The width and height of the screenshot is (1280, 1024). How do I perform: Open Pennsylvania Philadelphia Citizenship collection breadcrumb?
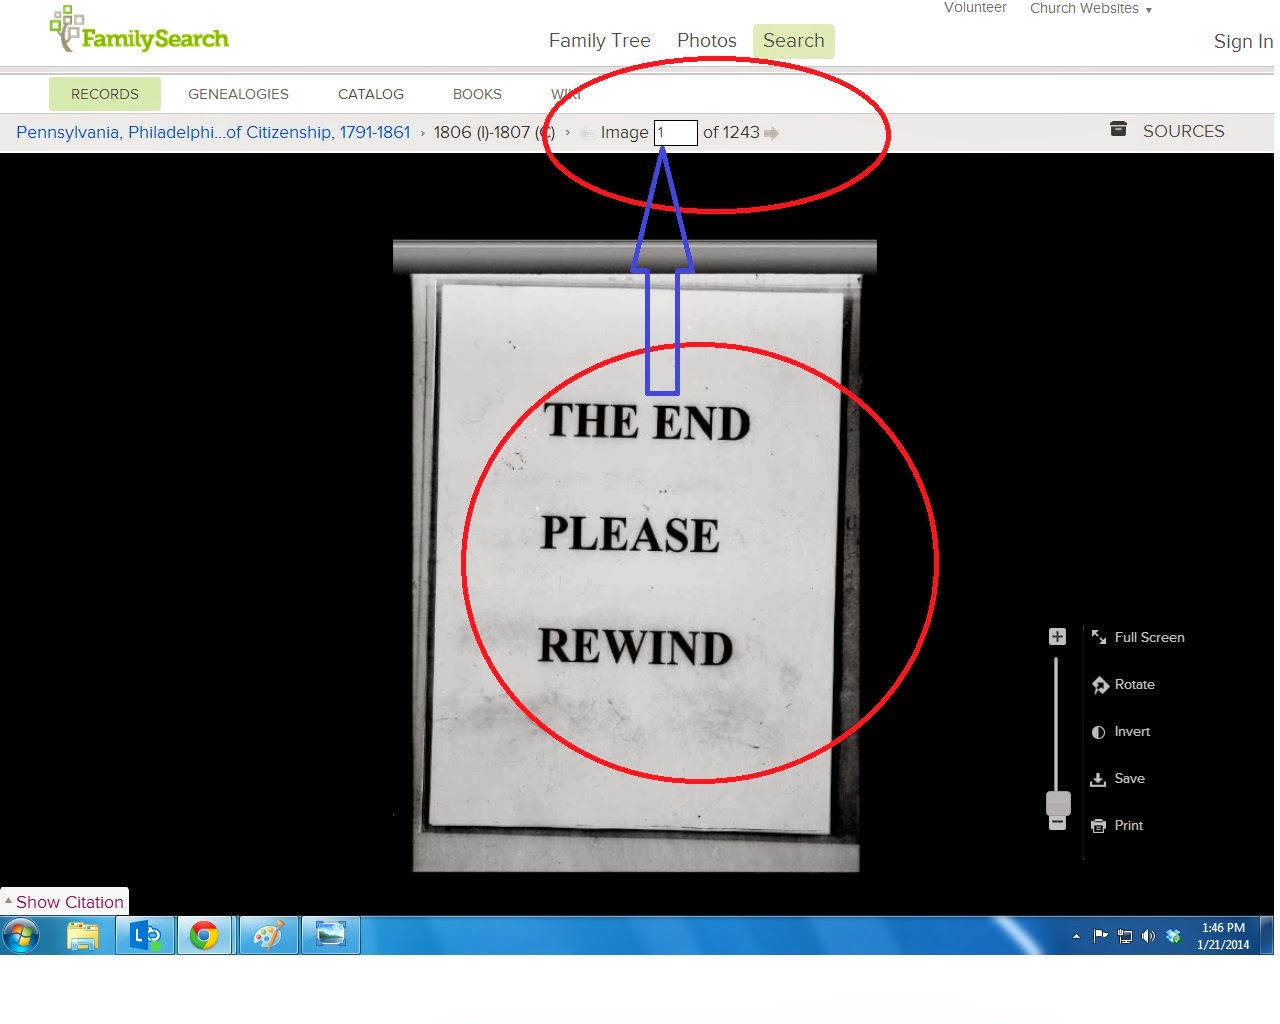coord(213,132)
